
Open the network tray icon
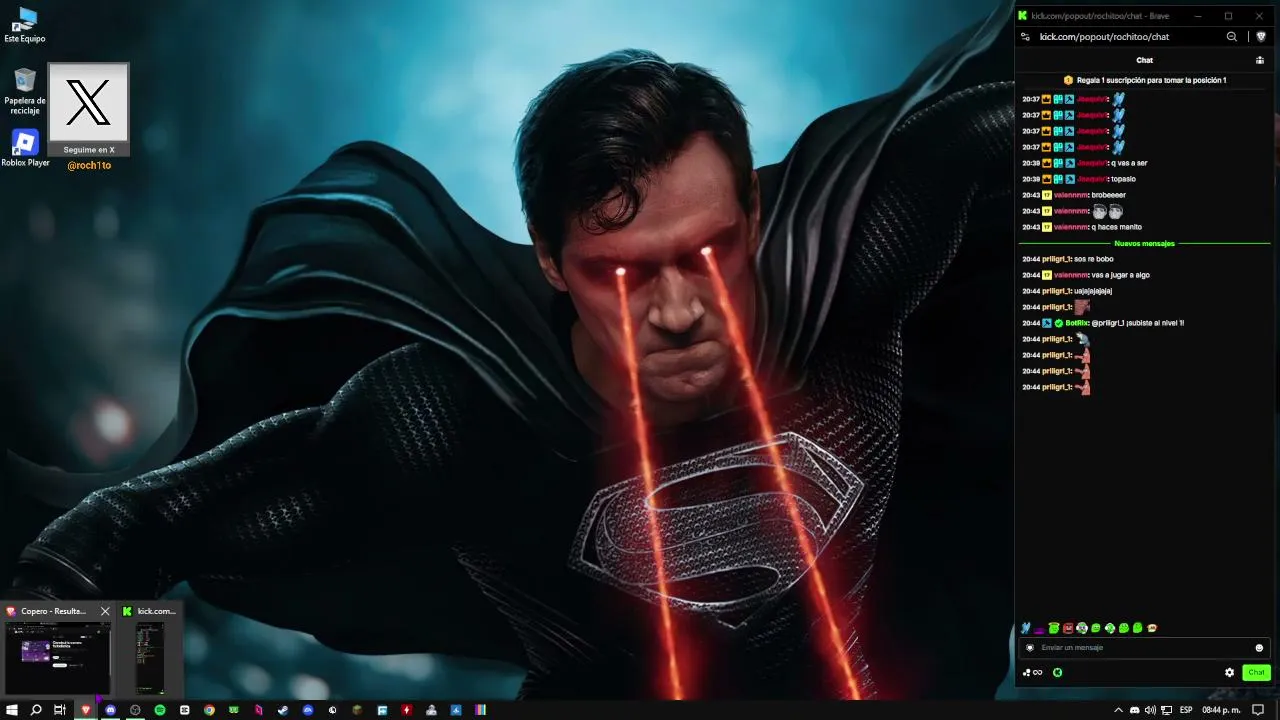1166,710
